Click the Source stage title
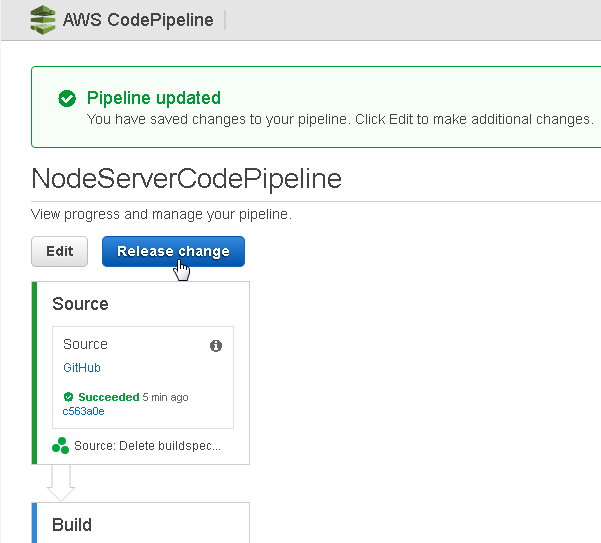 80,304
